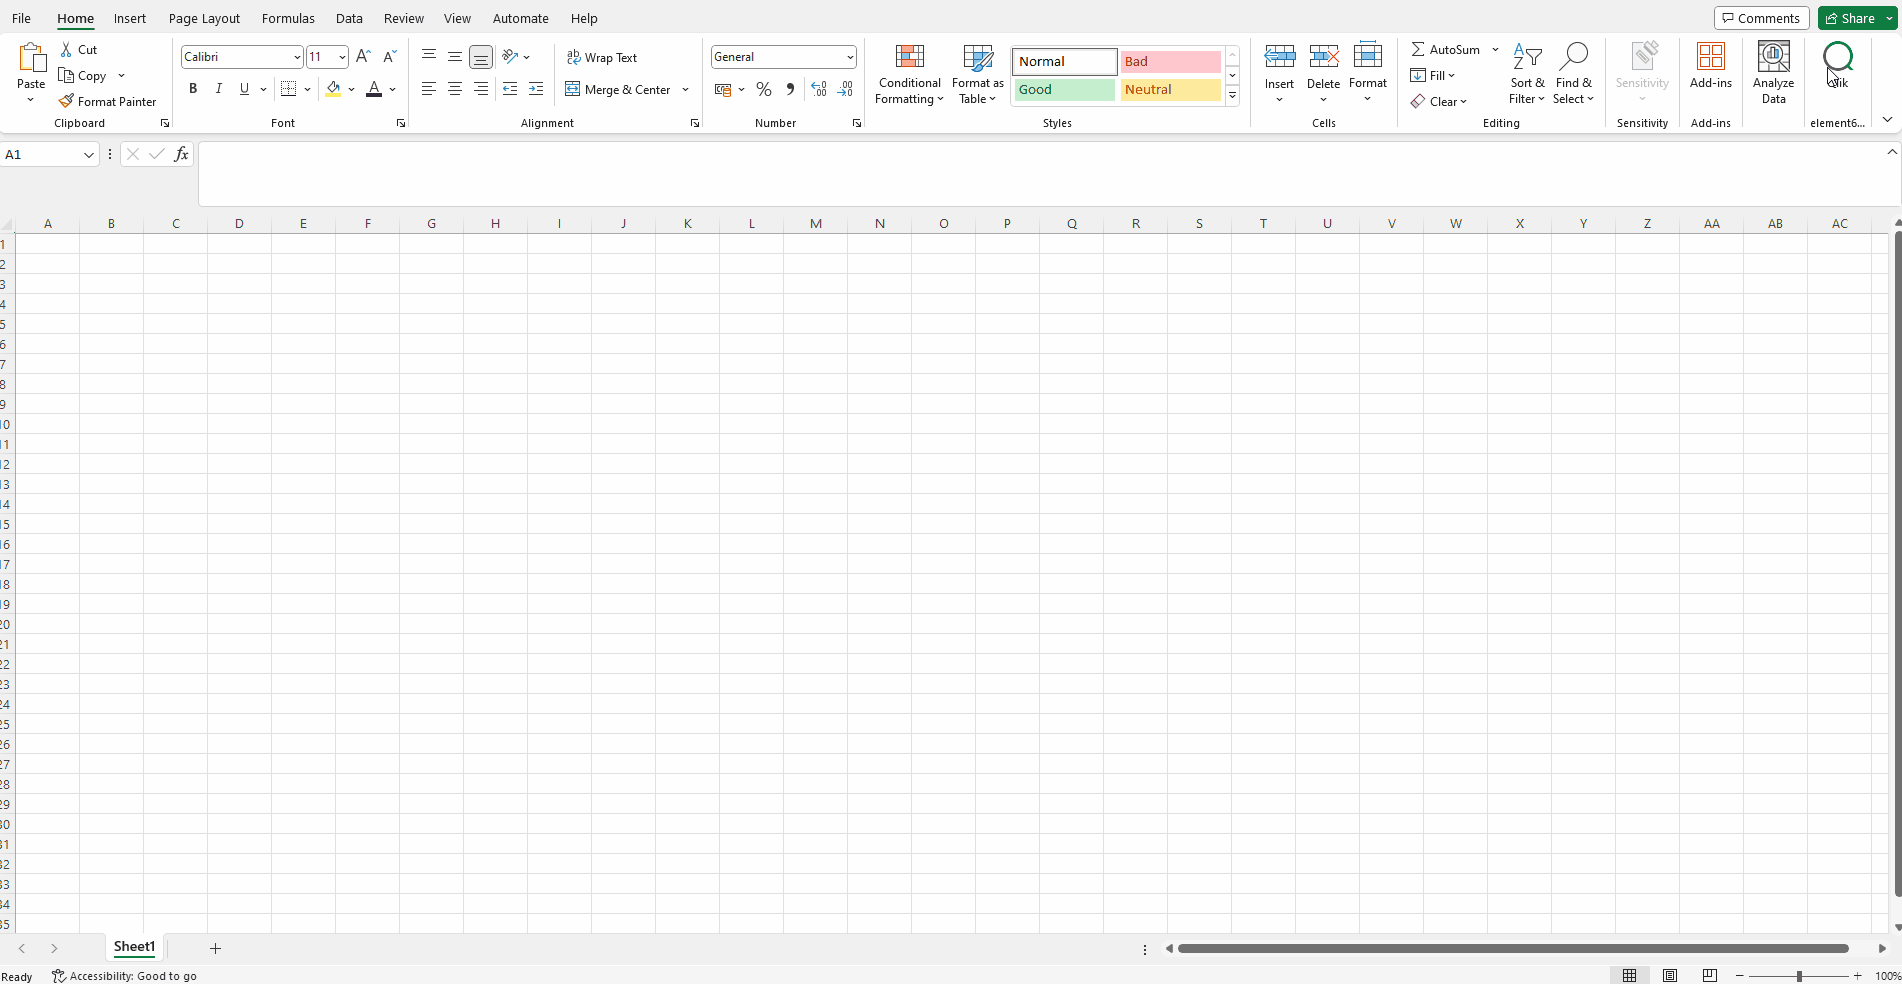Click the Percent Style icon

764,89
